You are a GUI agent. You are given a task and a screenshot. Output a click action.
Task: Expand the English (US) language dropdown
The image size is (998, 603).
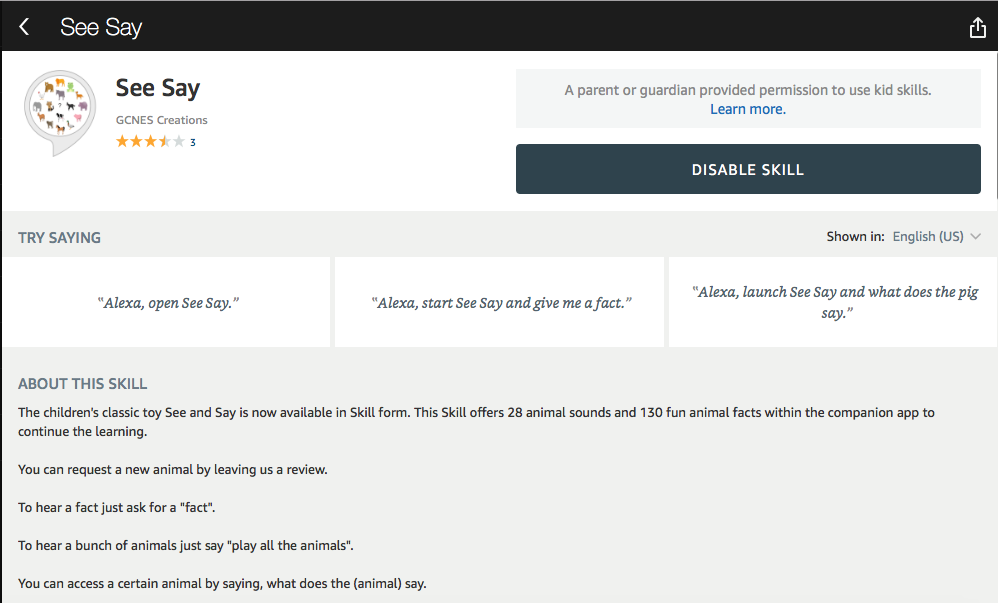pyautogui.click(x=936, y=237)
